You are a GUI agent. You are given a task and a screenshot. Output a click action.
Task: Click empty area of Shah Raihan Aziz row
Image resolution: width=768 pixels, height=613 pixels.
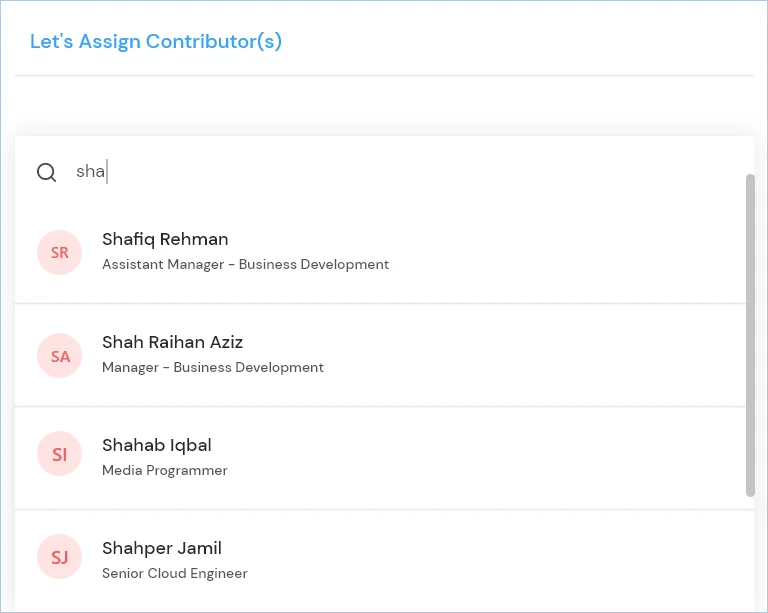(x=539, y=355)
